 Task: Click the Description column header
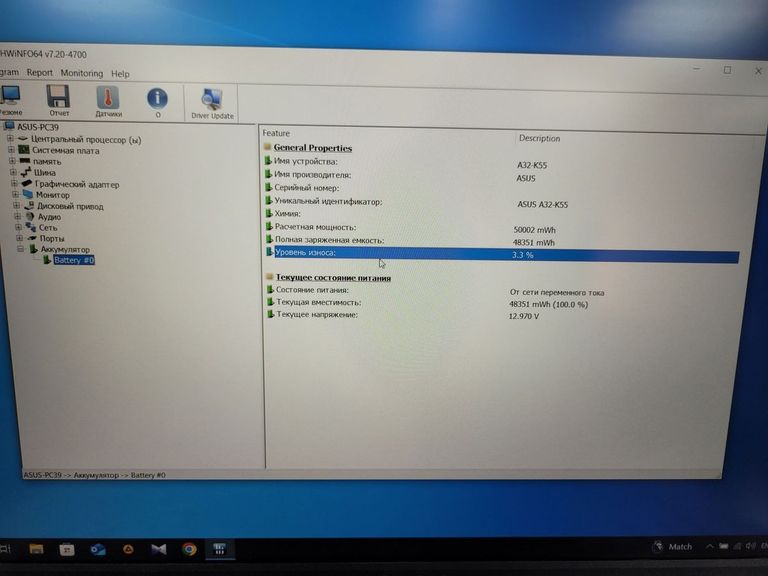pos(539,138)
